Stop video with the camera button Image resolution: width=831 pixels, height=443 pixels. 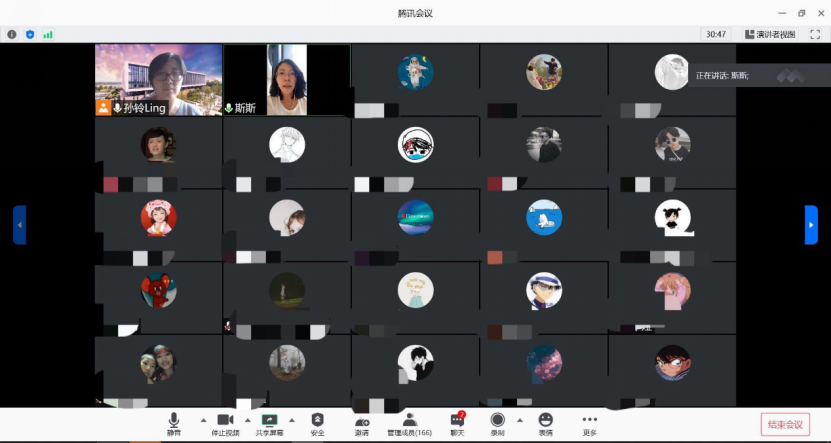pyautogui.click(x=225, y=422)
